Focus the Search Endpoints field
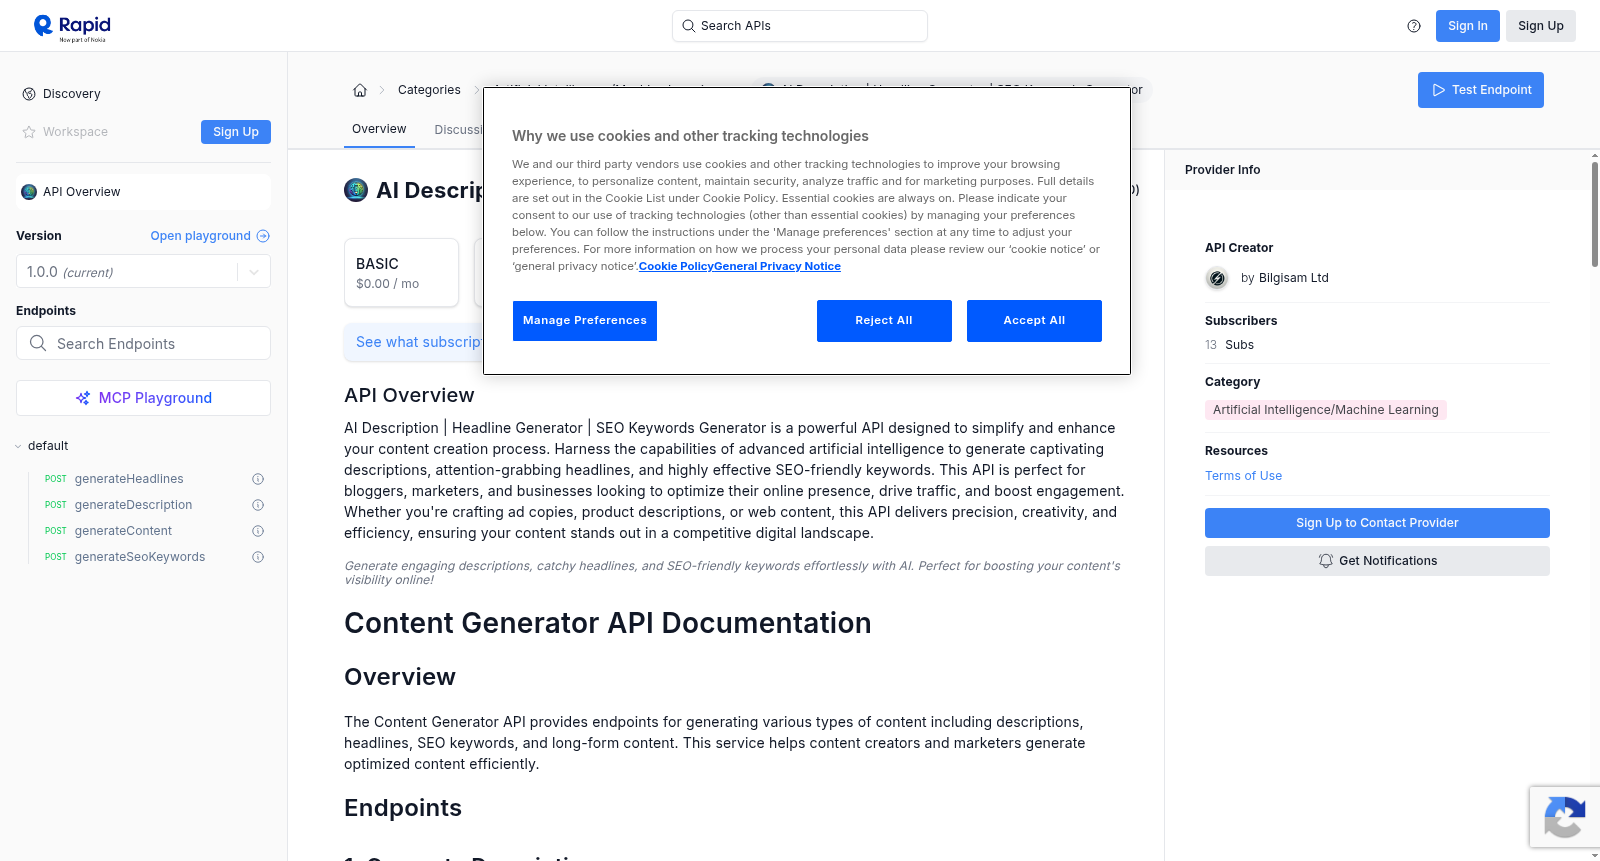The width and height of the screenshot is (1600, 861). pyautogui.click(x=143, y=343)
